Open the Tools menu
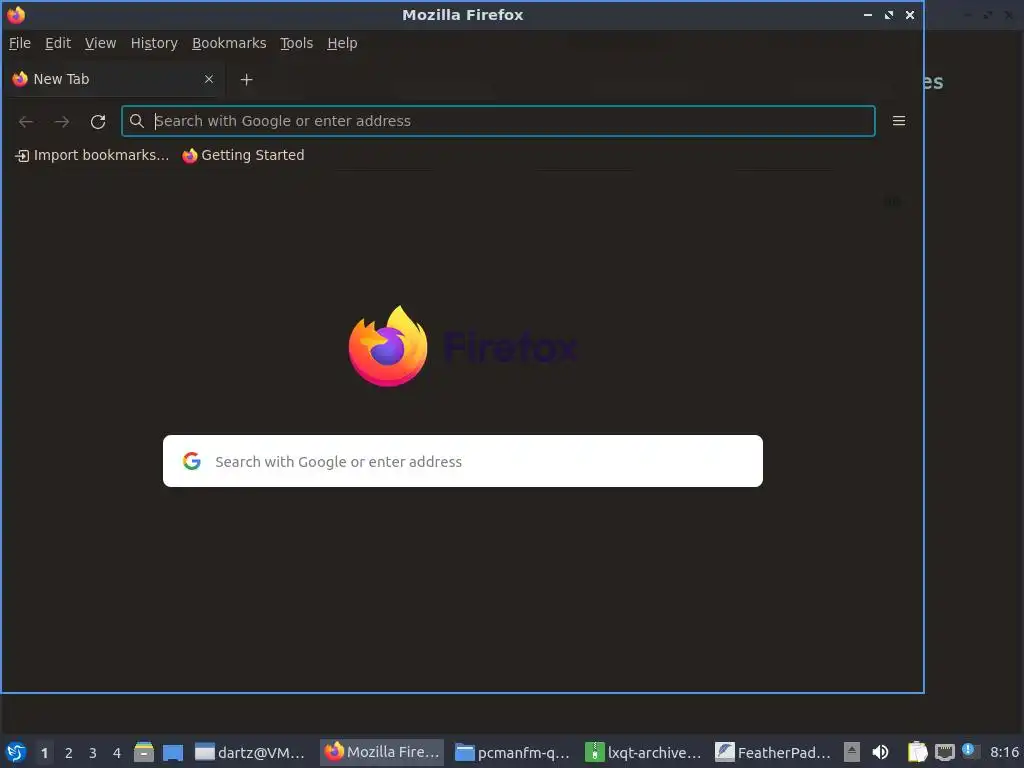Image resolution: width=1024 pixels, height=768 pixels. coord(296,43)
